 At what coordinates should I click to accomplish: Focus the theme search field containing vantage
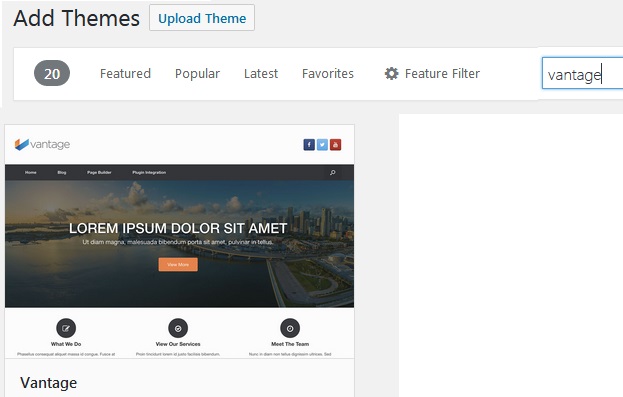(582, 74)
